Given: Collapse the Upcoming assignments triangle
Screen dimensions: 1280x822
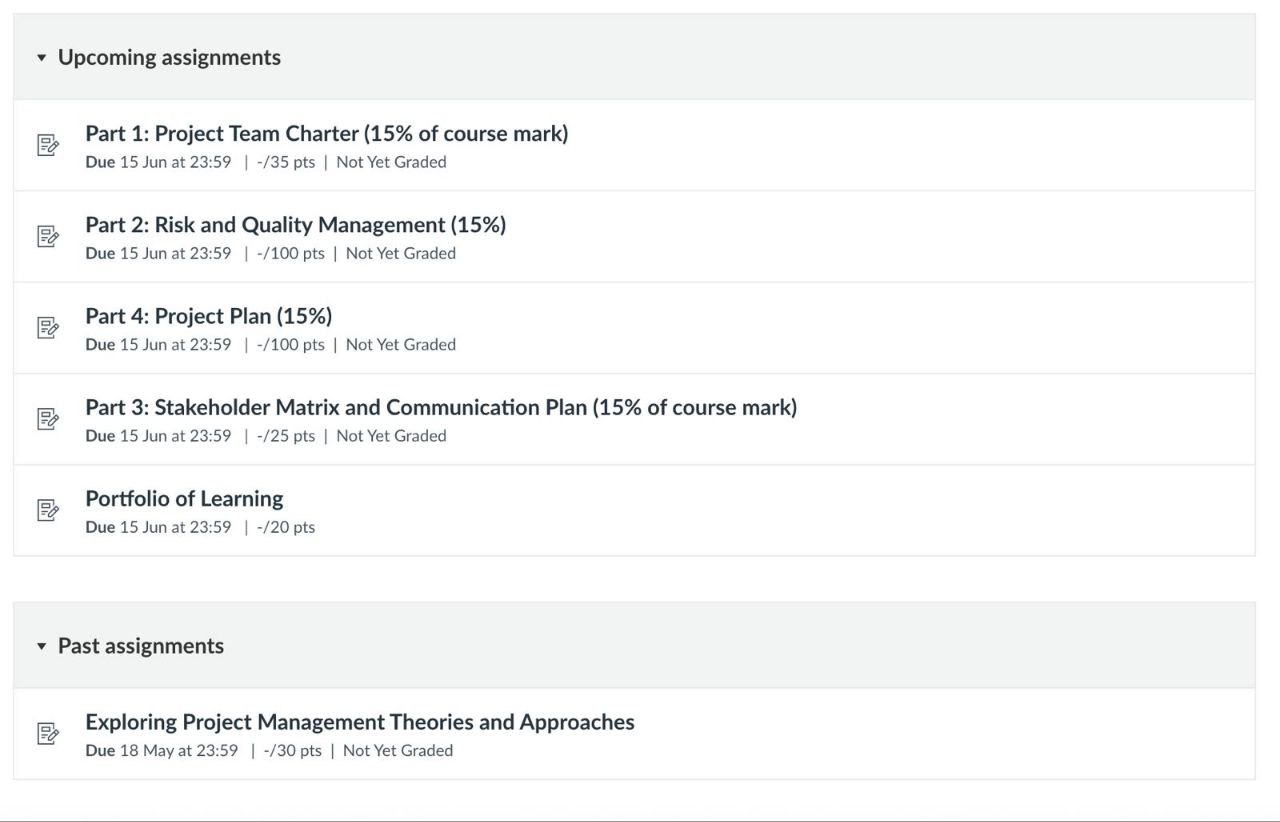Looking at the screenshot, I should (41, 58).
